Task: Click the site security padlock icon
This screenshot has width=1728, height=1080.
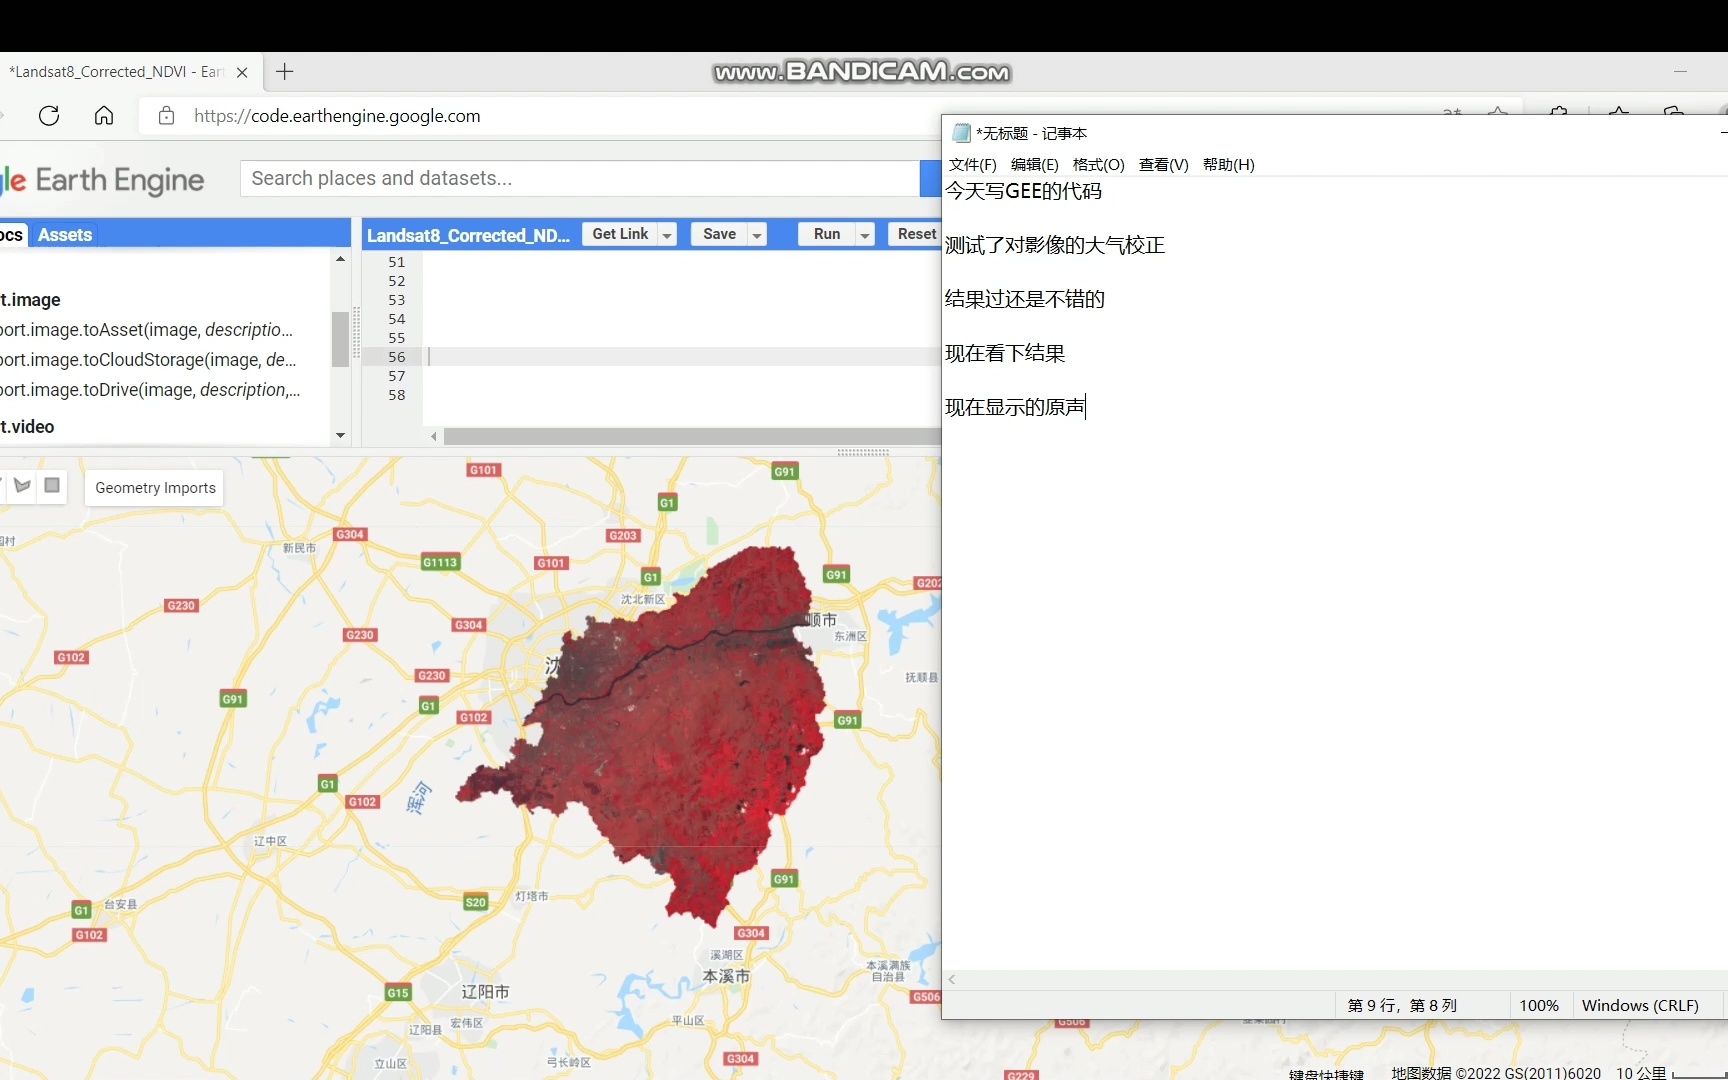Action: pos(166,115)
